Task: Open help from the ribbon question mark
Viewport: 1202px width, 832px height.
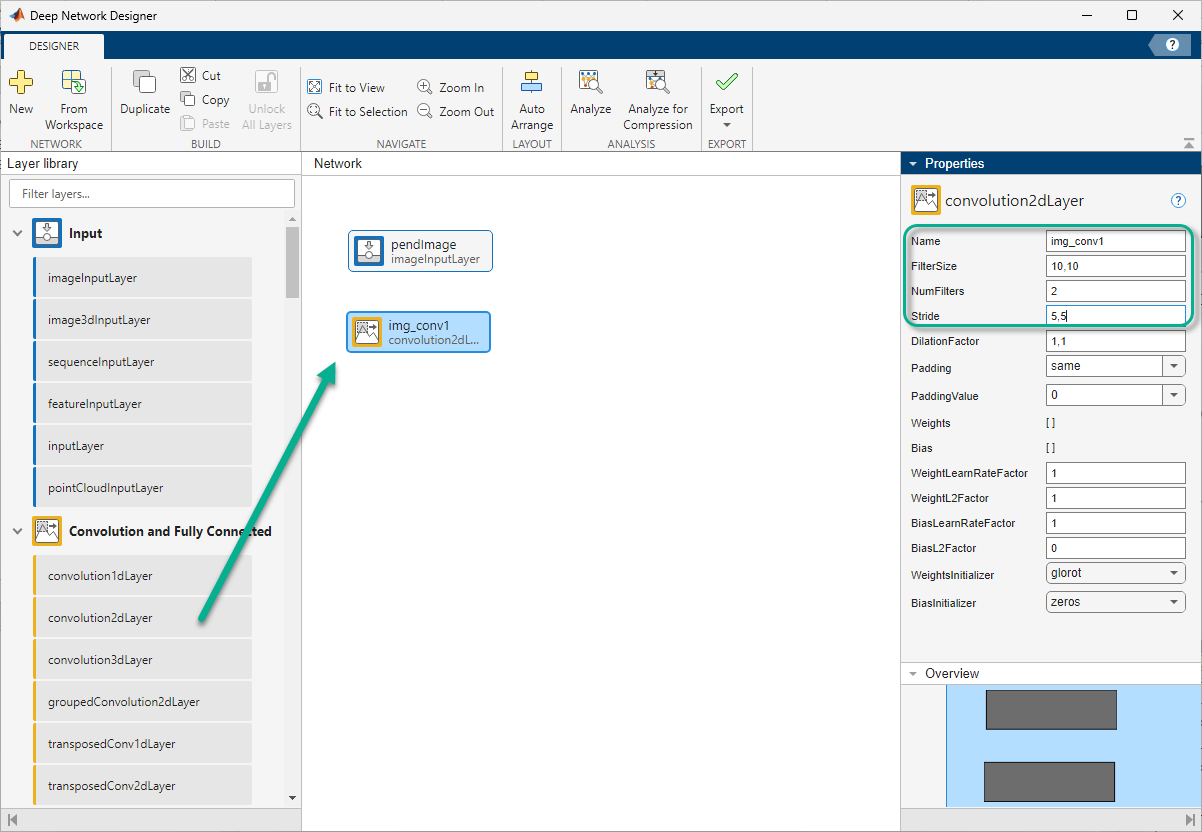Action: [x=1170, y=45]
